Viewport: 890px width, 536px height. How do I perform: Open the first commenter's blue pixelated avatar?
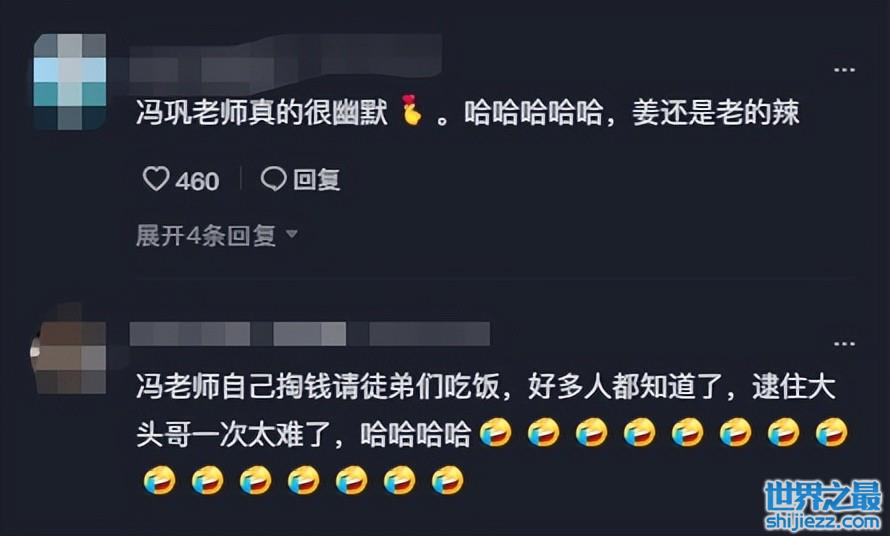pos(70,82)
